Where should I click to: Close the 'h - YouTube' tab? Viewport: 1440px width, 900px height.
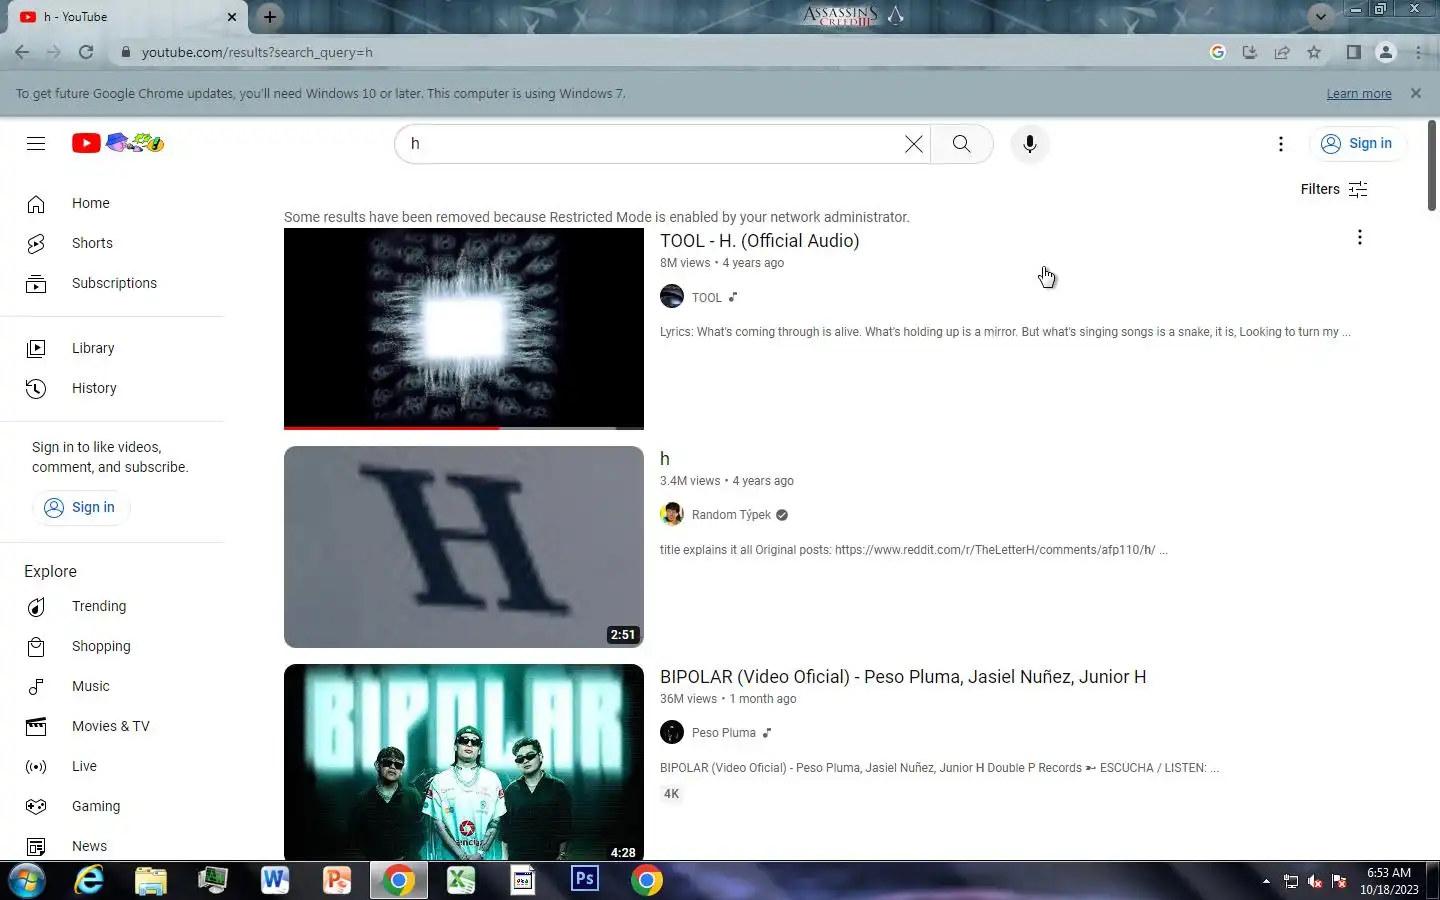[x=232, y=17]
